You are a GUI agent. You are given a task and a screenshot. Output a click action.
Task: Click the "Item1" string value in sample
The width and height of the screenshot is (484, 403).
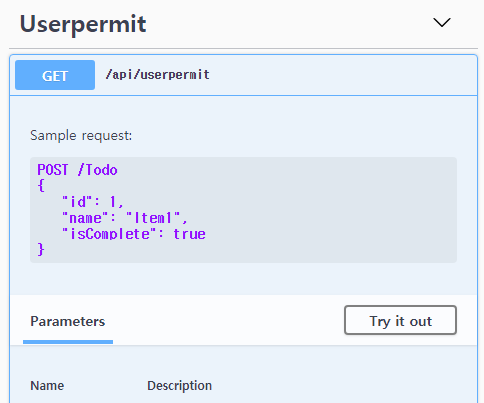[153, 218]
